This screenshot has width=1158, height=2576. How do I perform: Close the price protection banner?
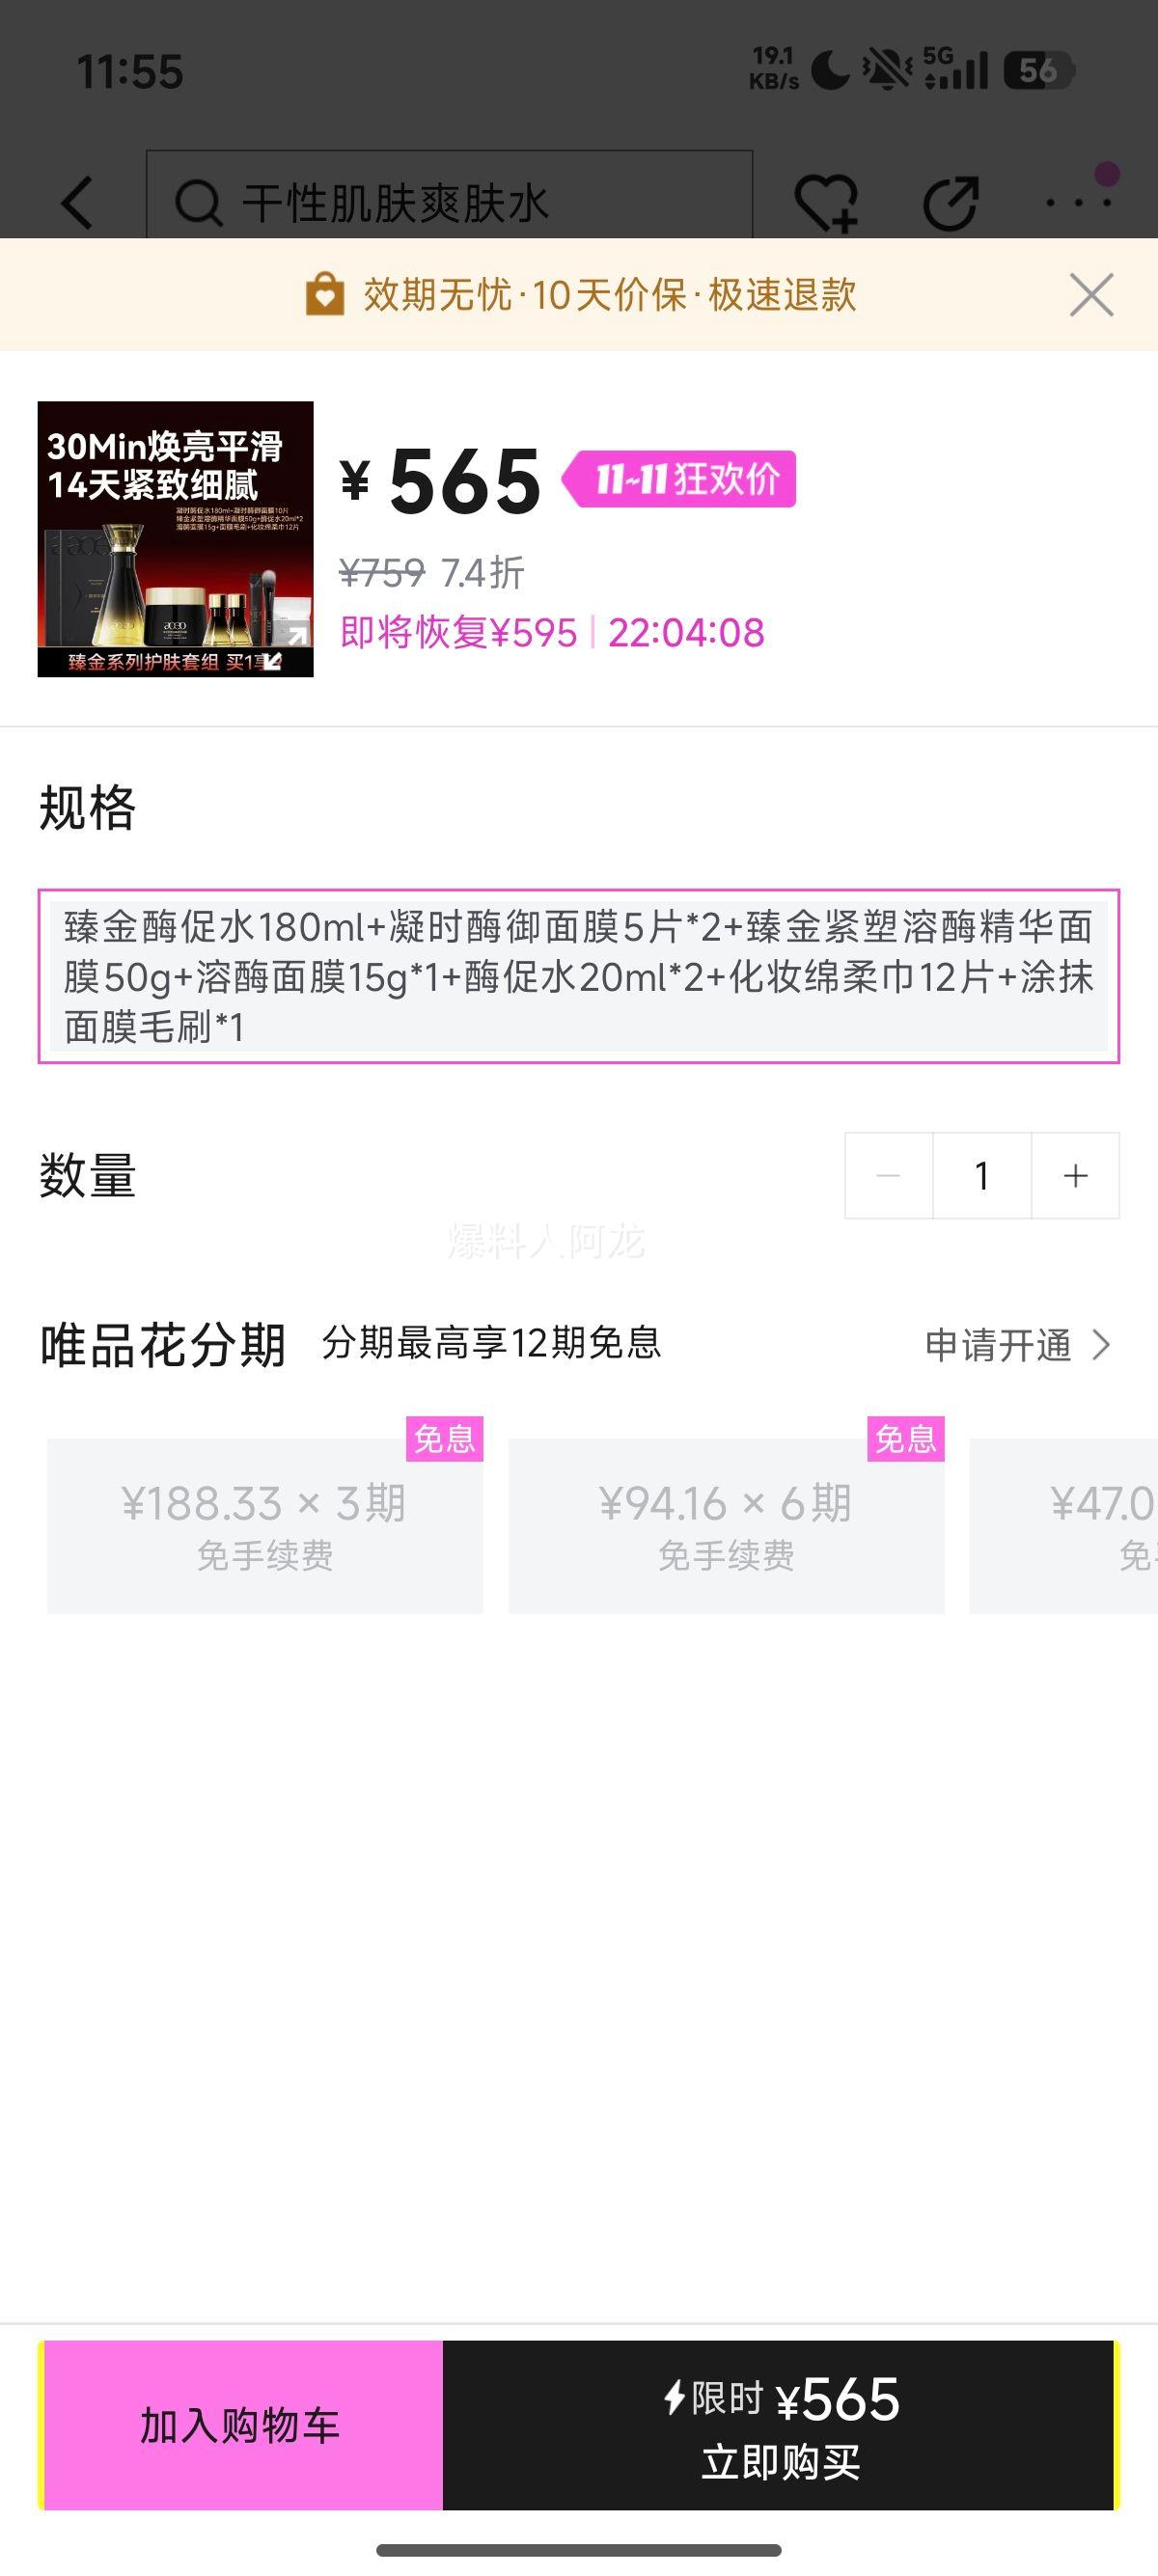coord(1091,295)
